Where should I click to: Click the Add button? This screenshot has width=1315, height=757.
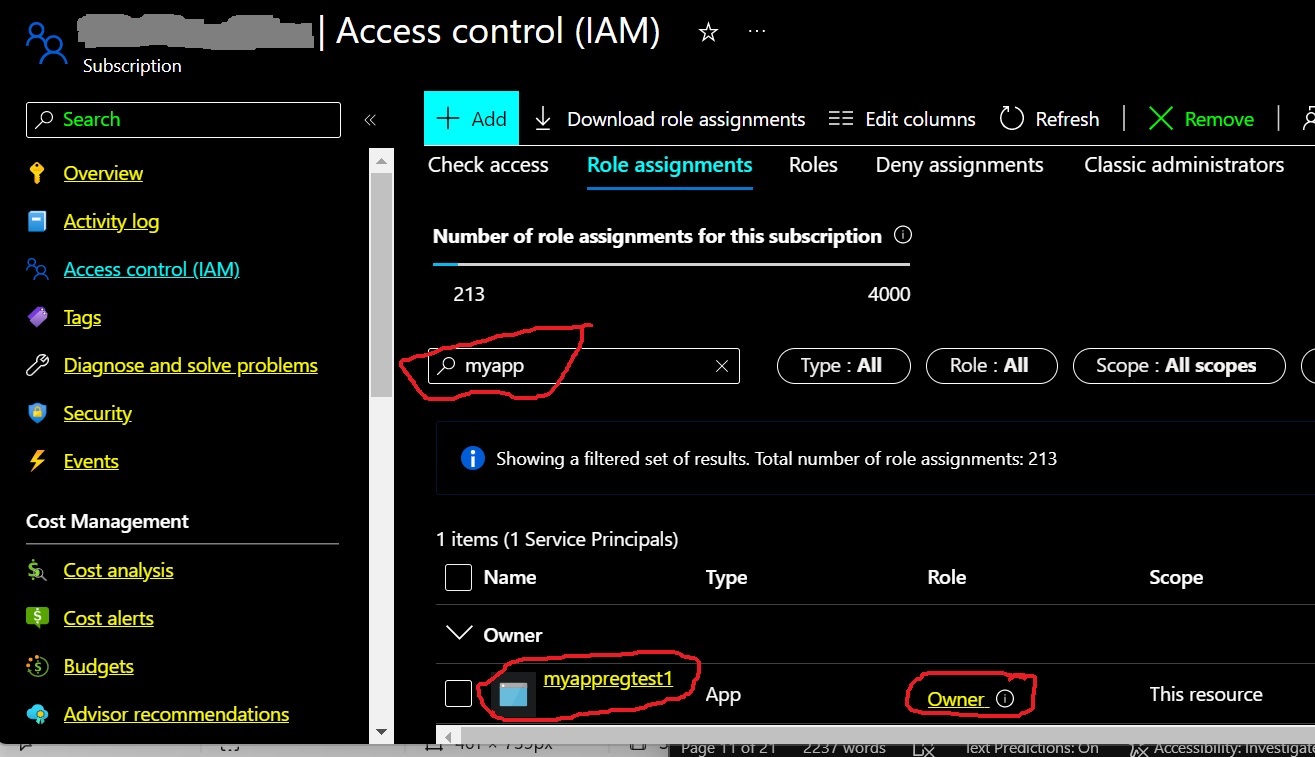pos(472,119)
